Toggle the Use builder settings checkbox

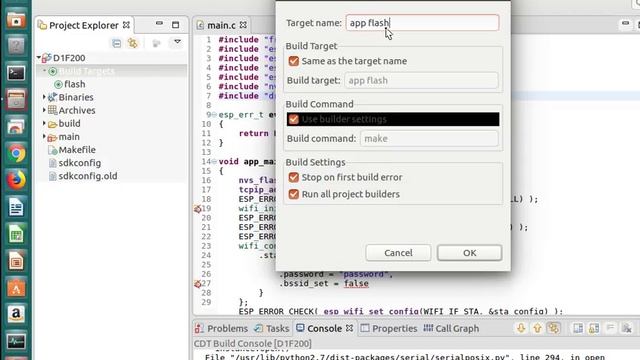293,119
